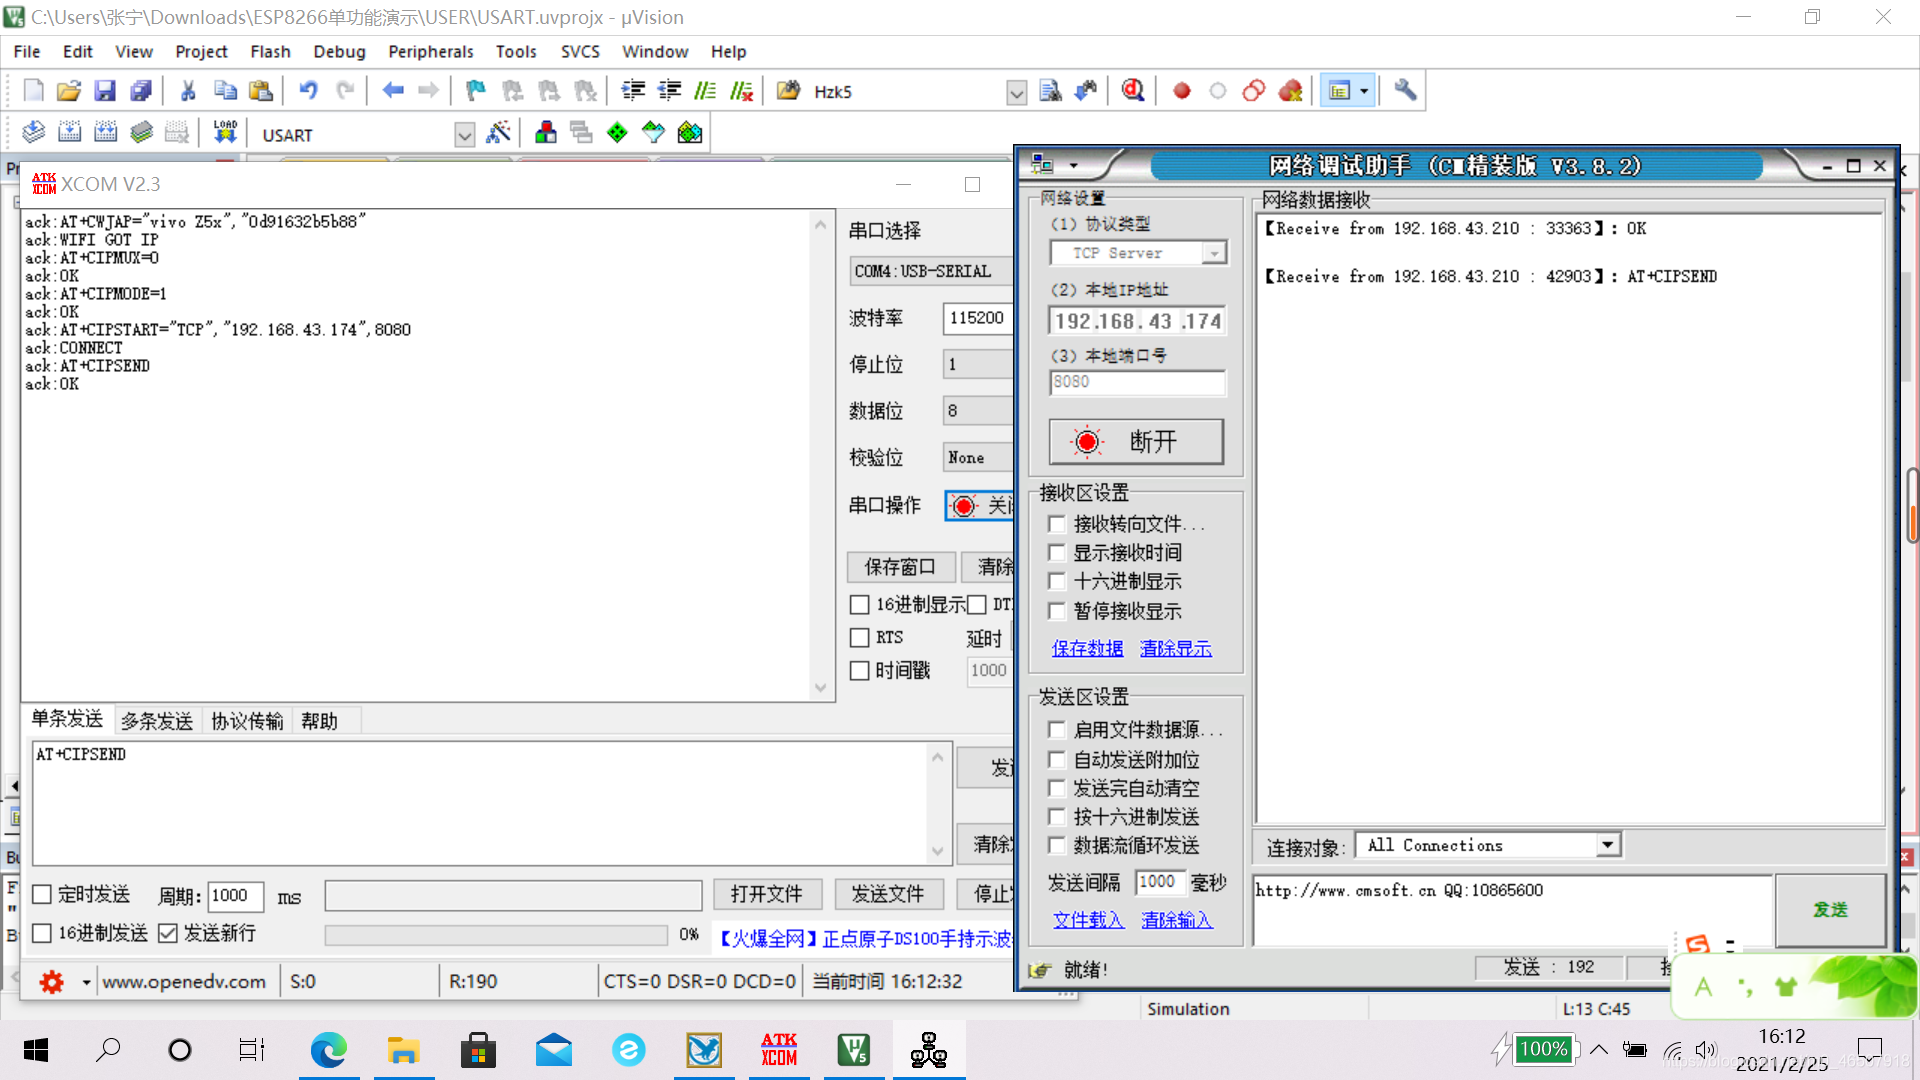
Task: Click the Manage Project Items icon
Action: 545,132
